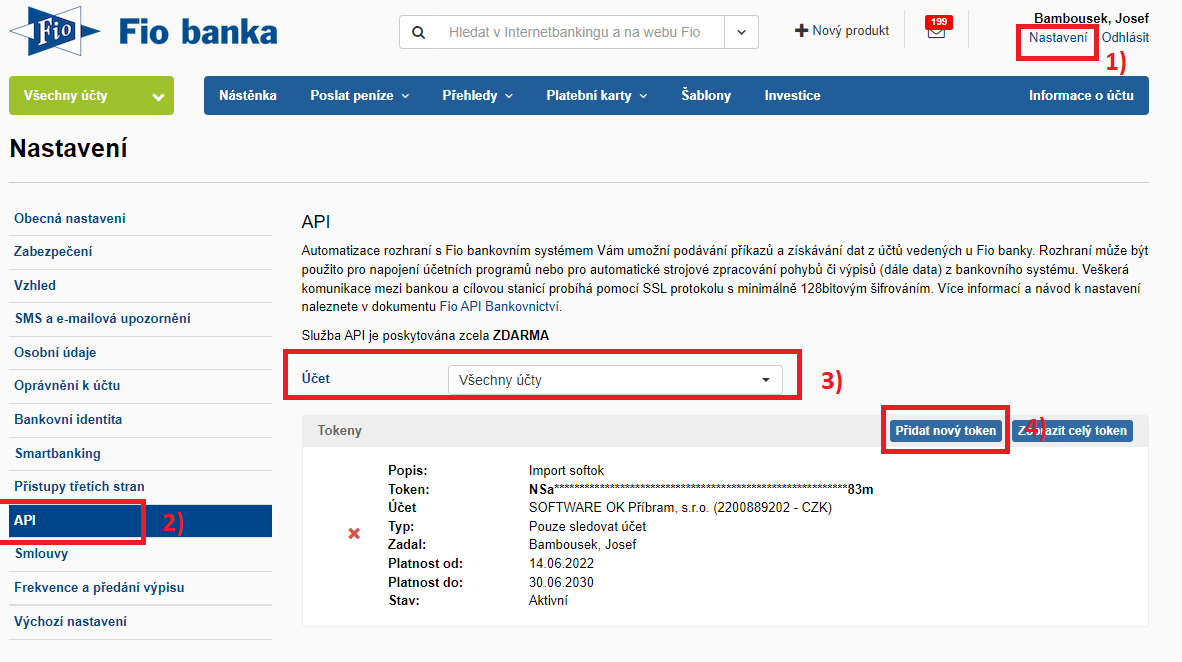Screen dimensions: 1182x662
Task: Expand the Poslat peníze menu
Action: coord(360,96)
